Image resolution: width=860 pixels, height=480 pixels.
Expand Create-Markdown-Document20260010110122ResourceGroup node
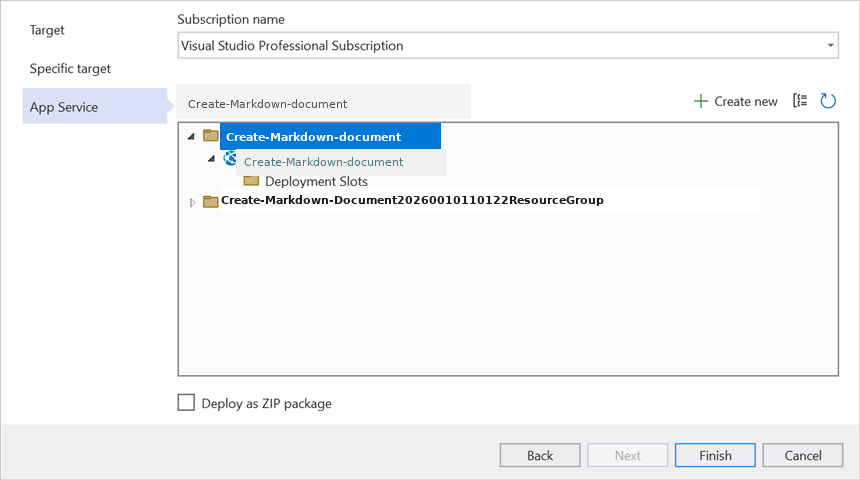click(193, 202)
